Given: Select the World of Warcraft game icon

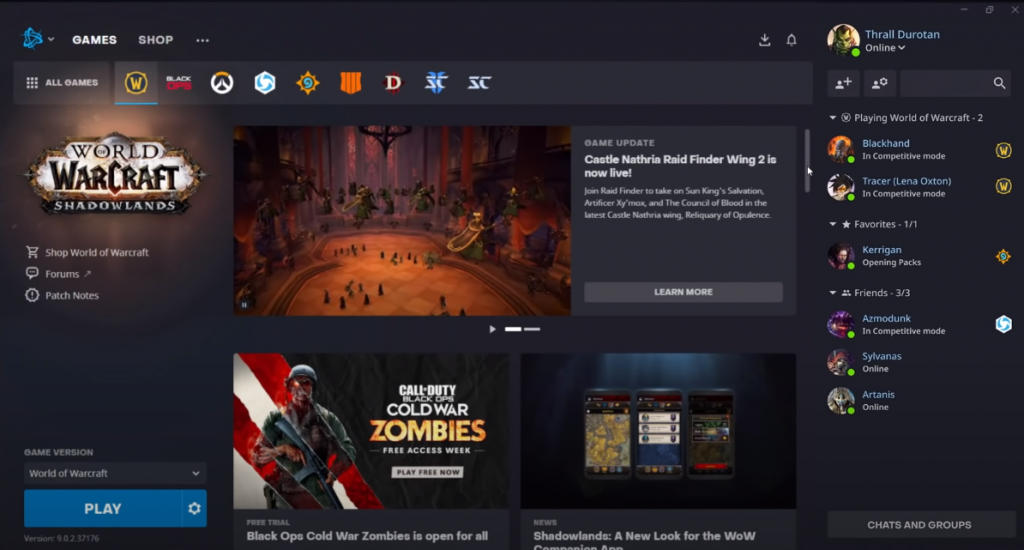Looking at the screenshot, I should coord(136,83).
